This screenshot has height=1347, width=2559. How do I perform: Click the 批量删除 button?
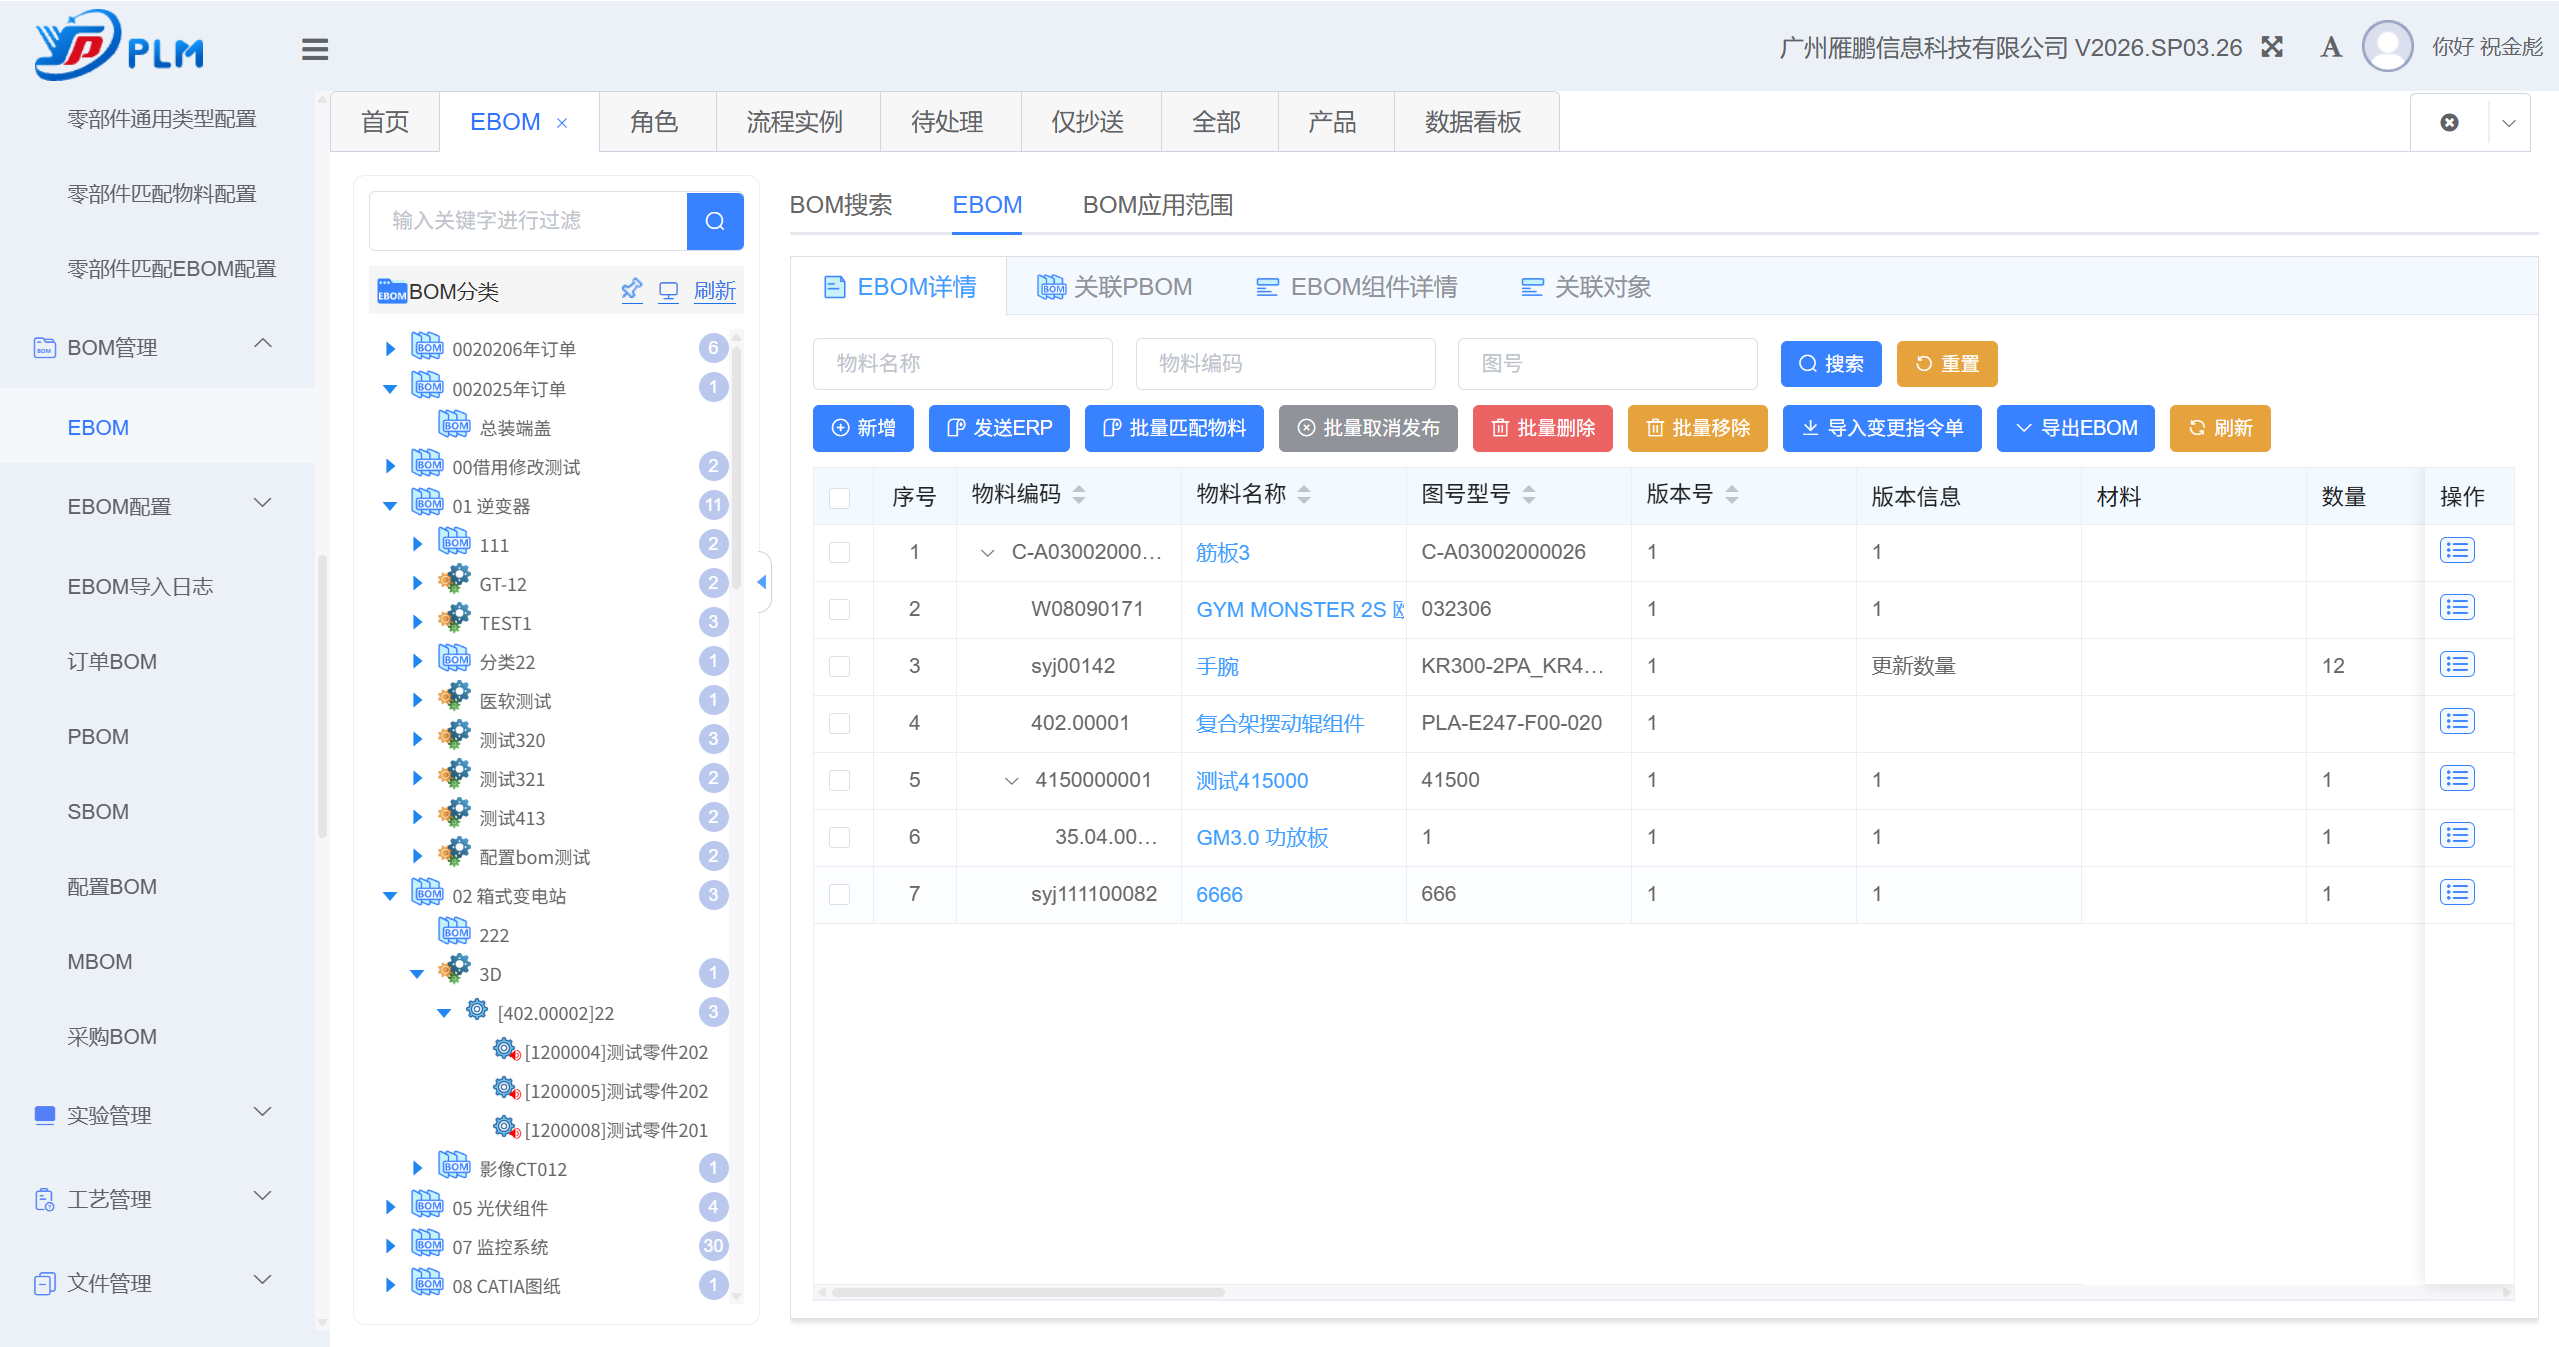click(1543, 428)
